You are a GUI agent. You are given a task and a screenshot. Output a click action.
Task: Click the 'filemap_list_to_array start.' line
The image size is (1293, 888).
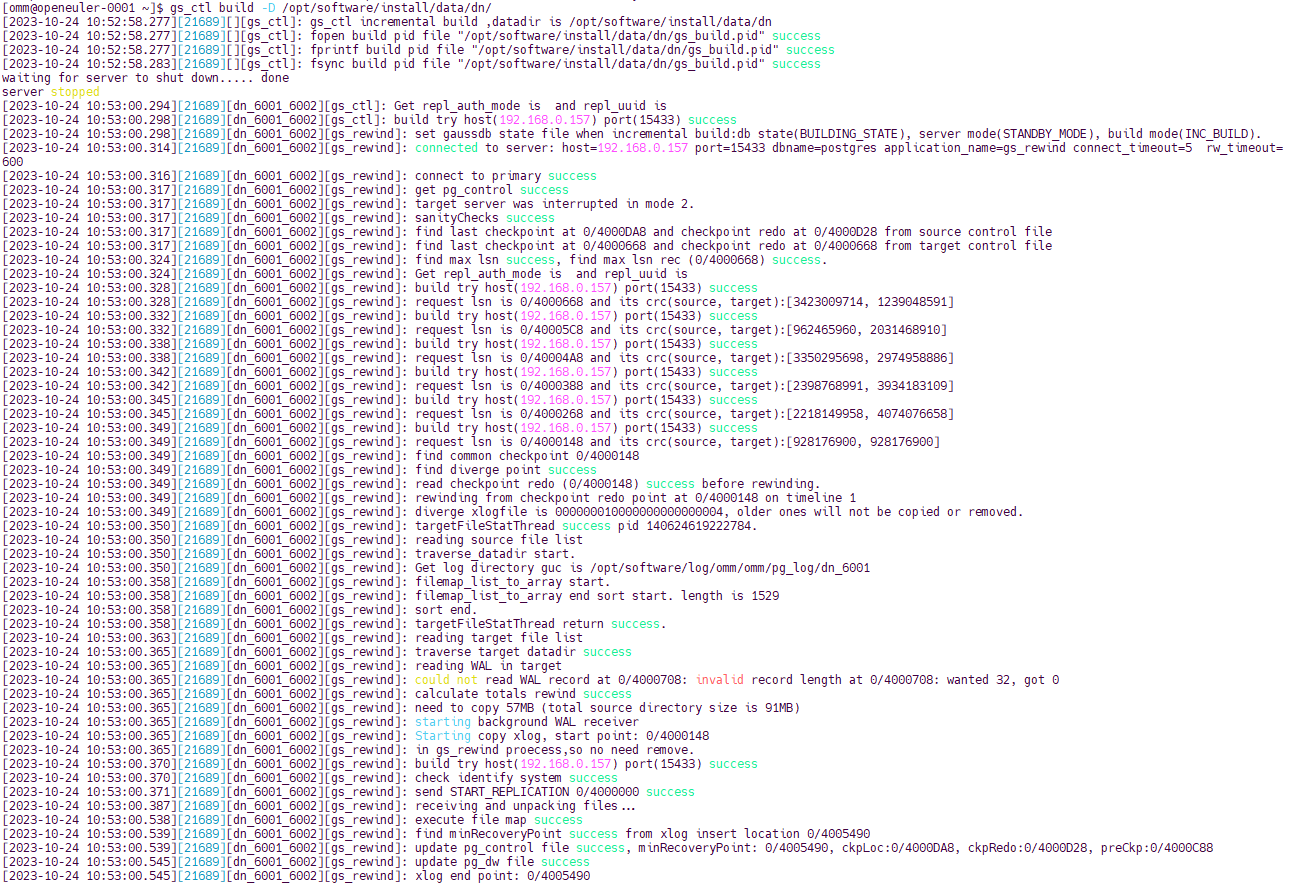point(306,581)
